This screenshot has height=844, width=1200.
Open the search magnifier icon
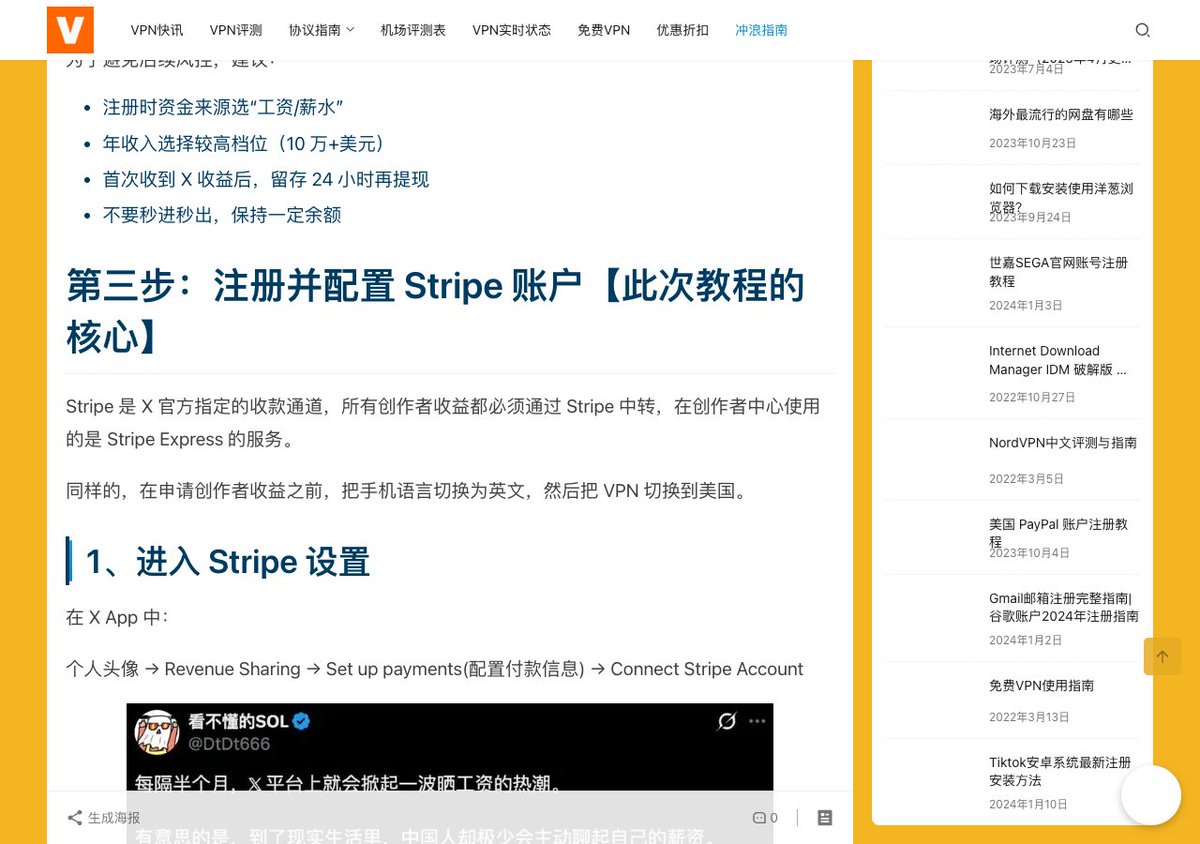pyautogui.click(x=1142, y=30)
